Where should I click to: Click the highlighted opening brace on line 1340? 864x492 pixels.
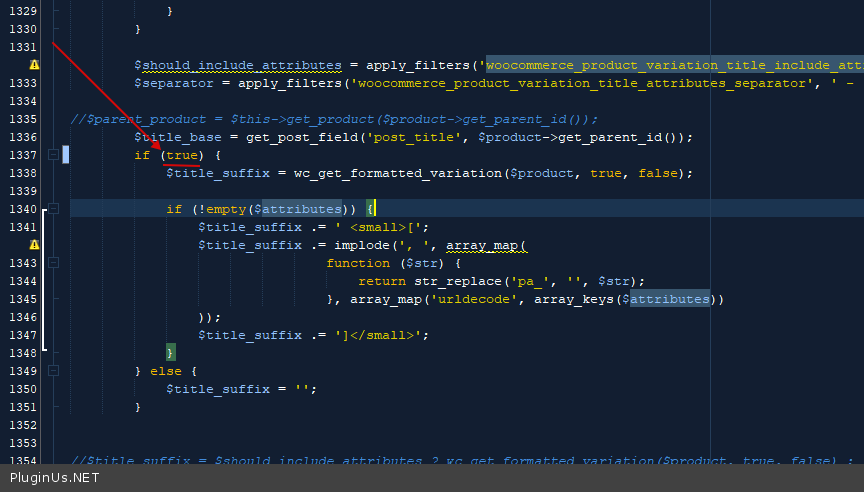tap(370, 209)
